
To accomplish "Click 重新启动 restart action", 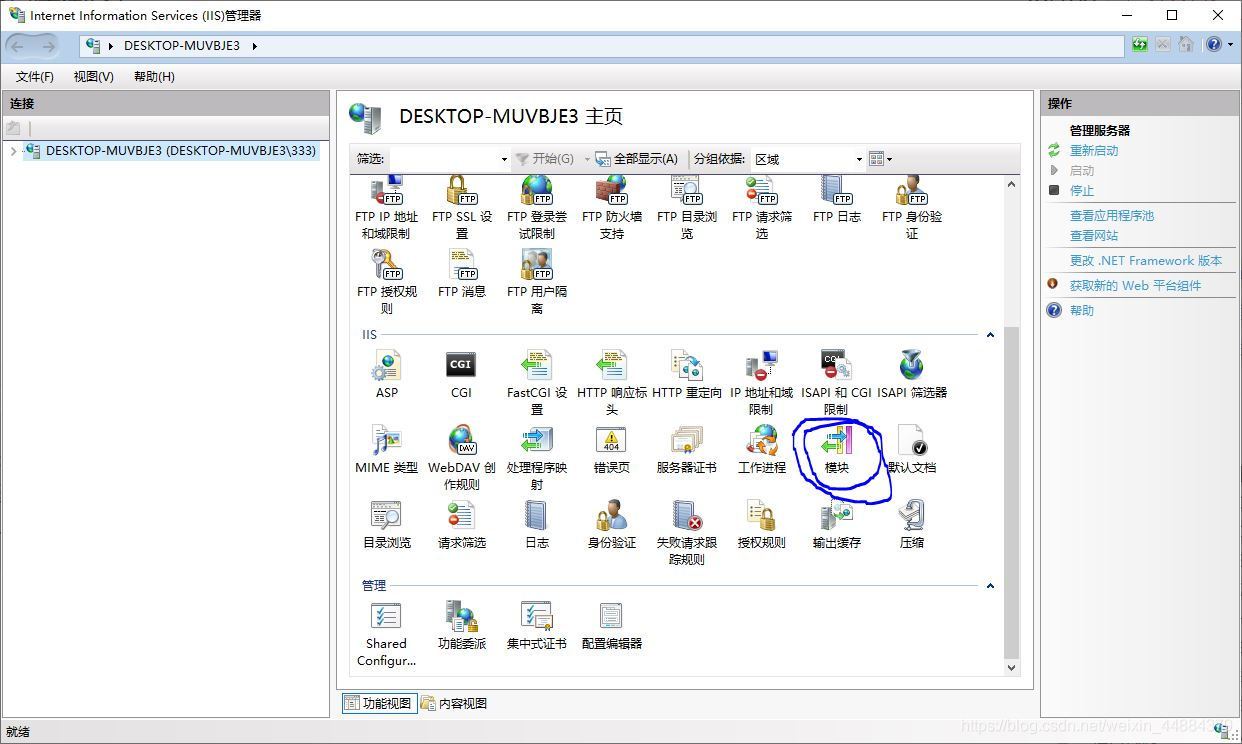I will [1094, 151].
